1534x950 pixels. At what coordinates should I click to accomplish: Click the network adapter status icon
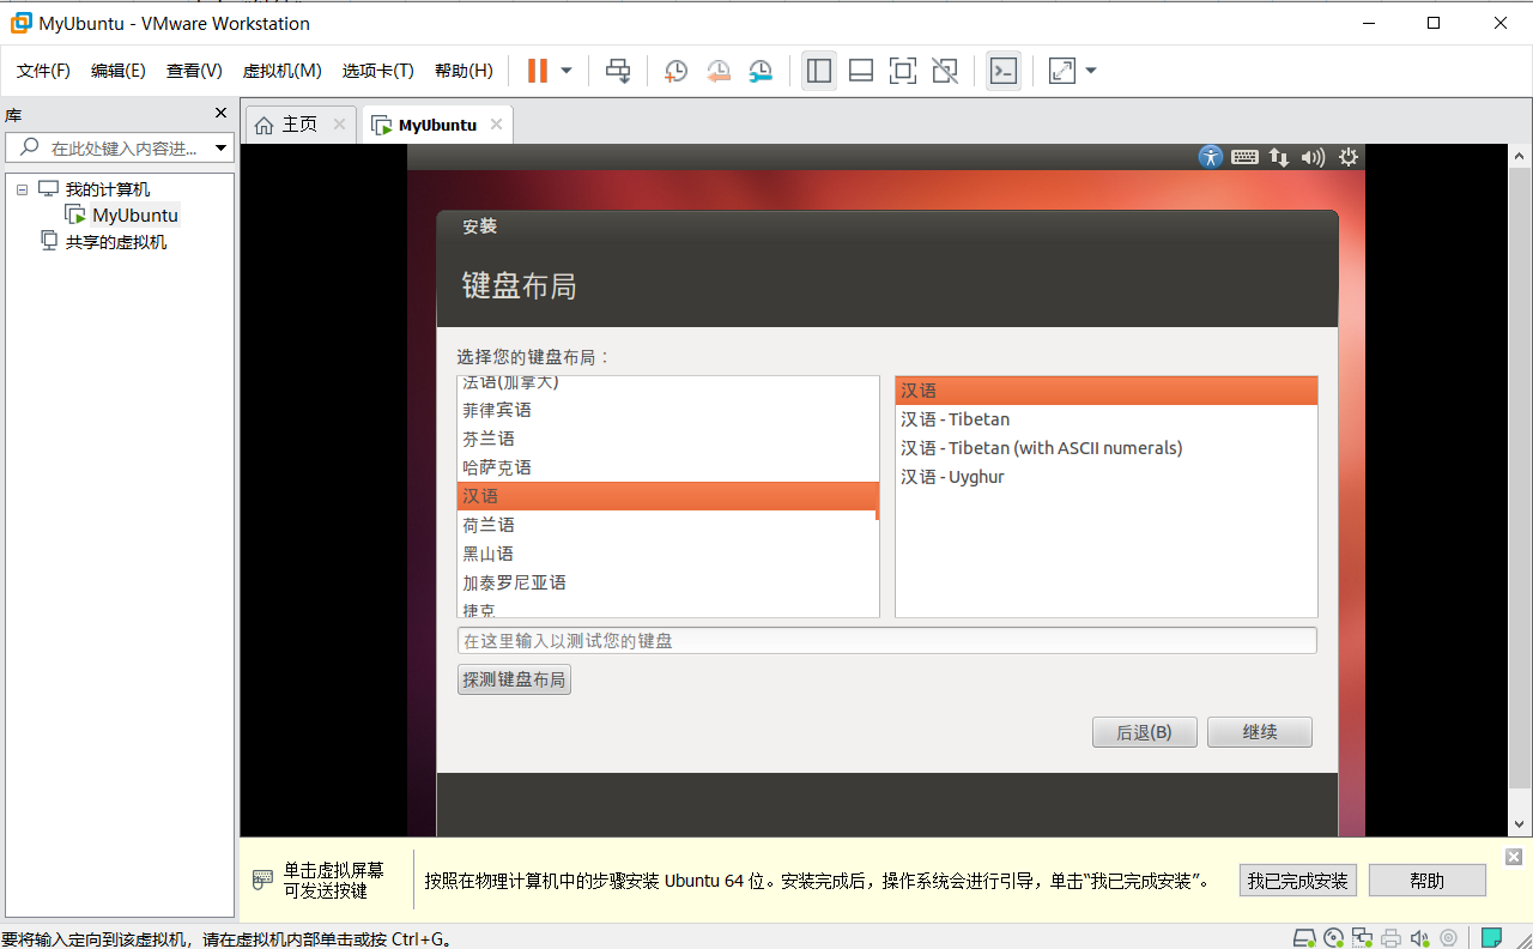[x=1362, y=938]
